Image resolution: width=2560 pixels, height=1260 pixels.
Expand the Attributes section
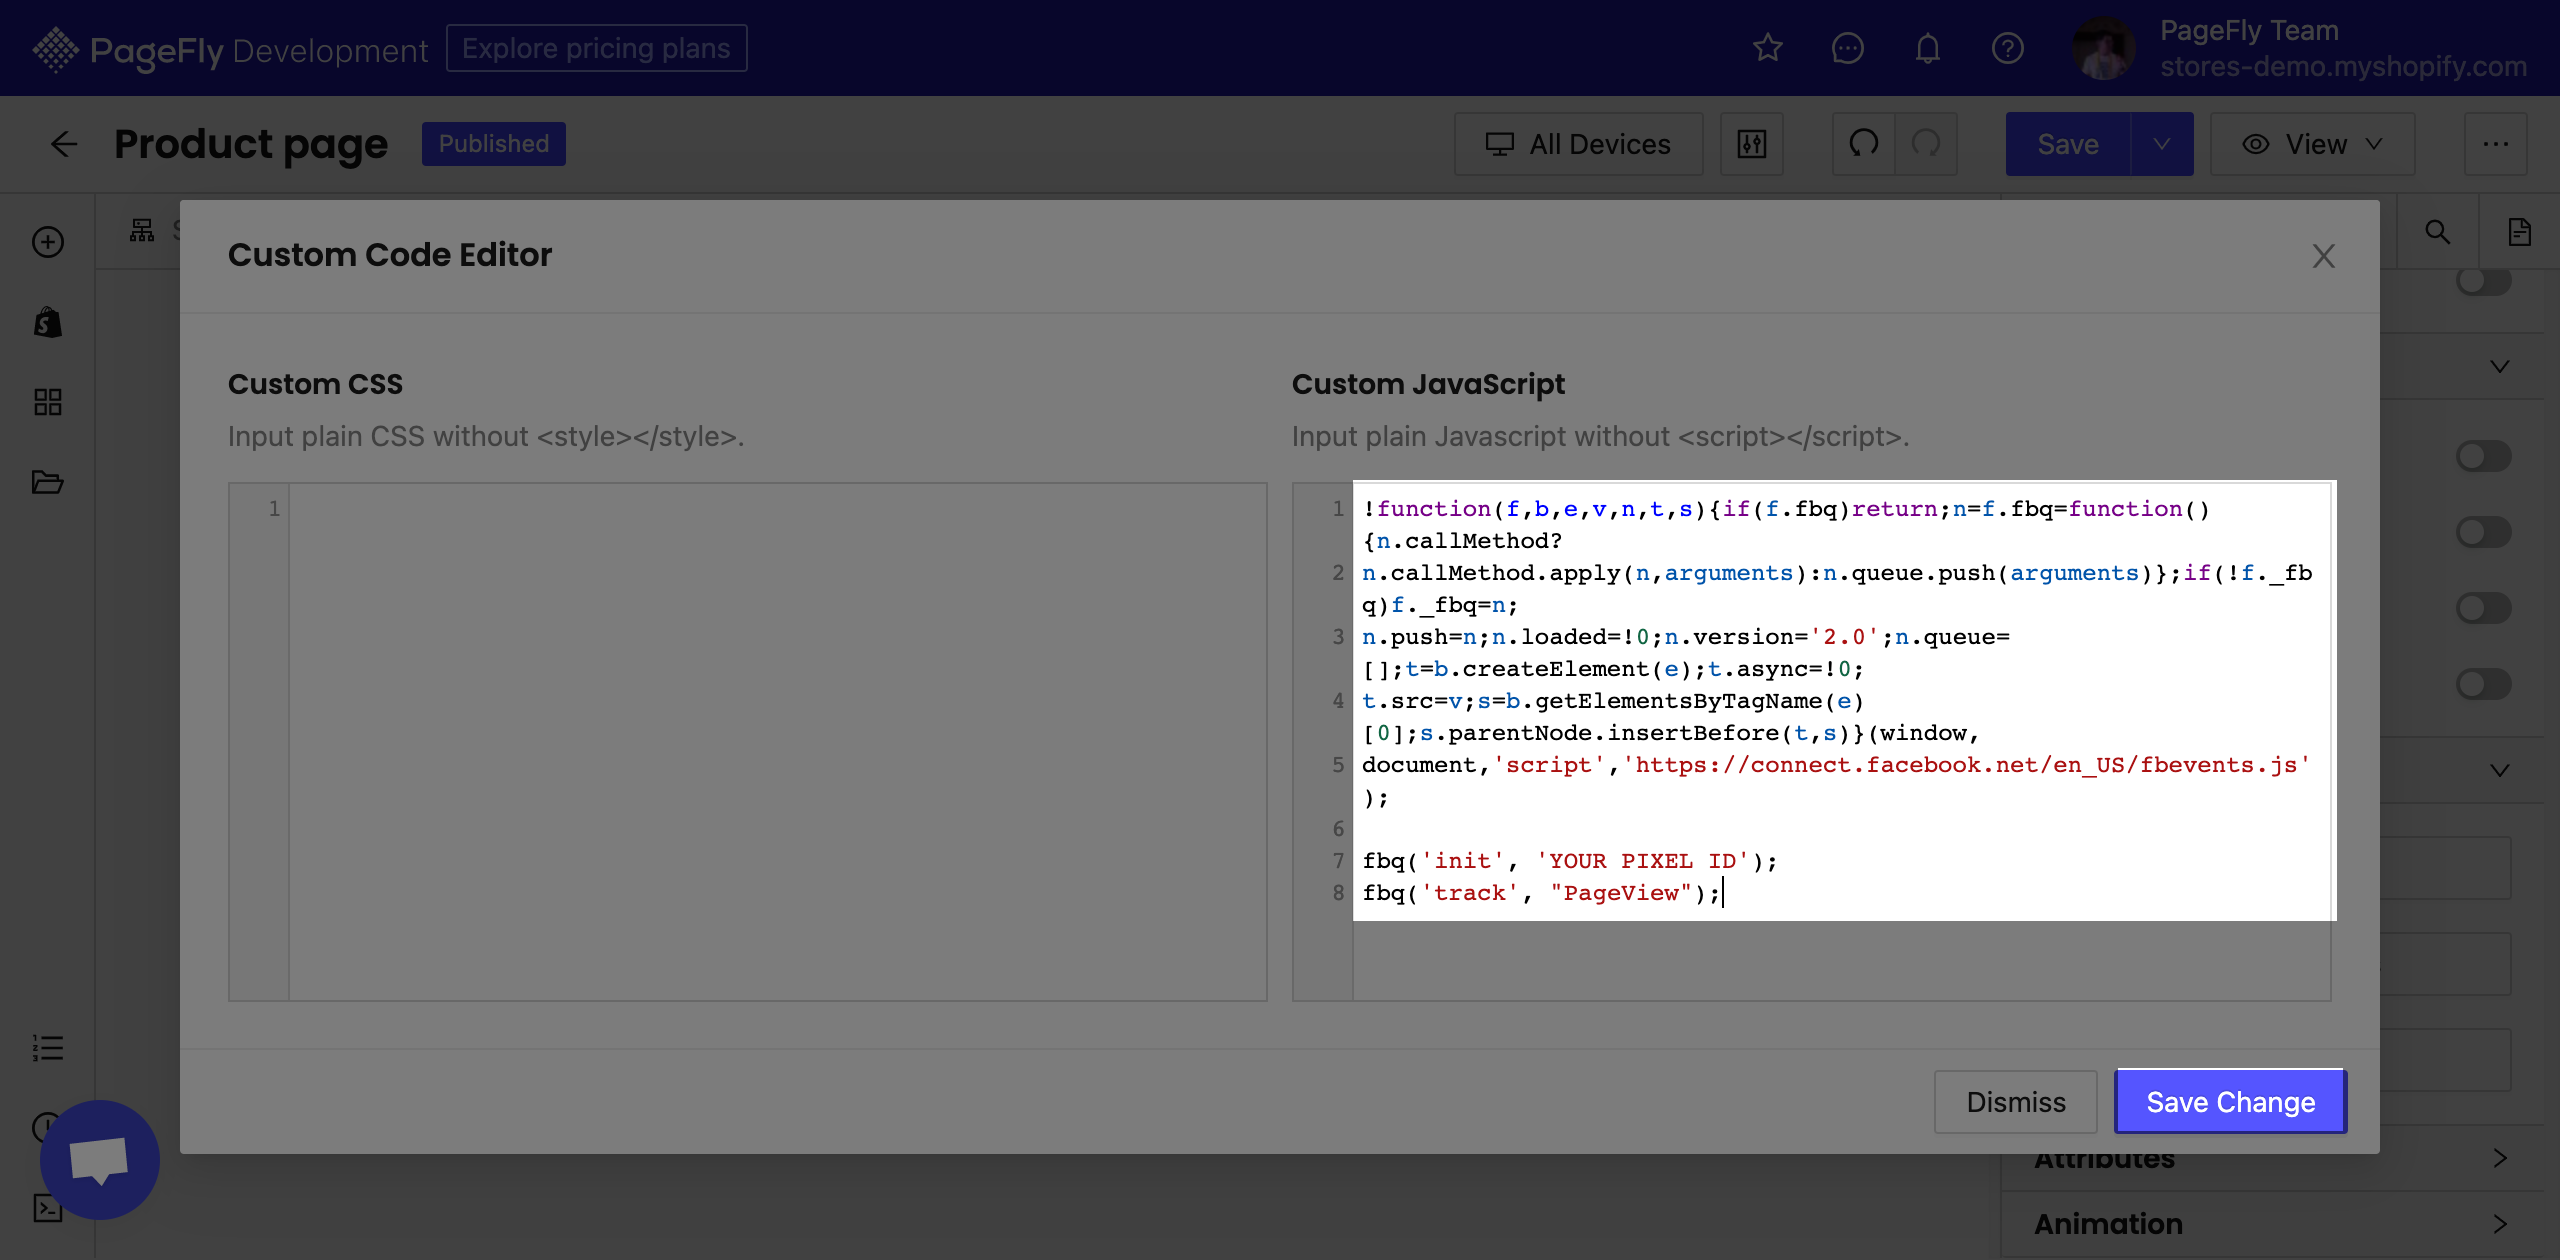[x=2272, y=1158]
